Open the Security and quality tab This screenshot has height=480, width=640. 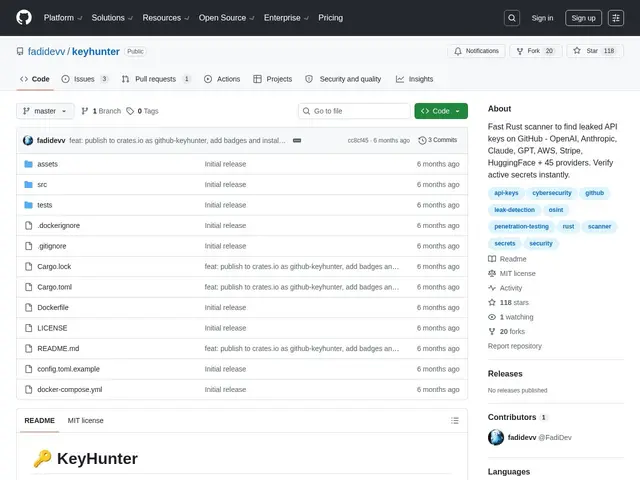pyautogui.click(x=343, y=79)
